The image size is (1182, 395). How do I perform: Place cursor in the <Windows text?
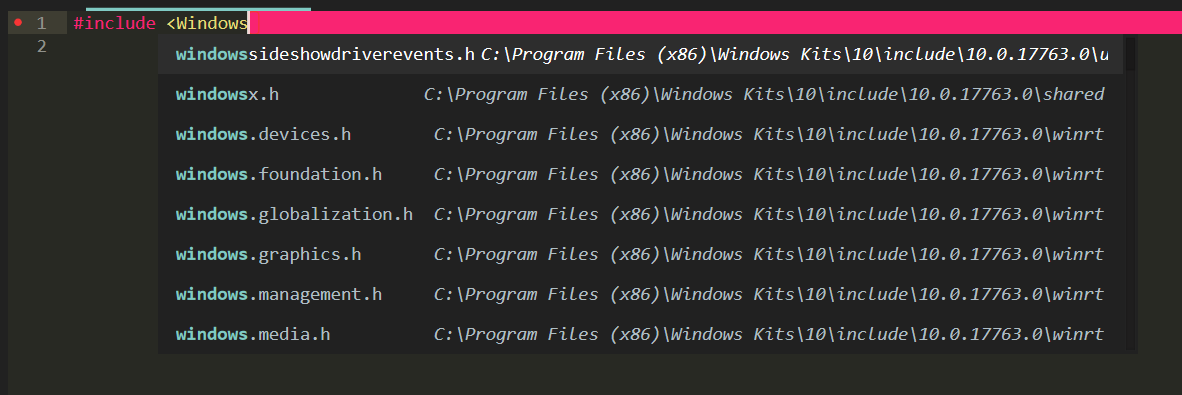(207, 23)
